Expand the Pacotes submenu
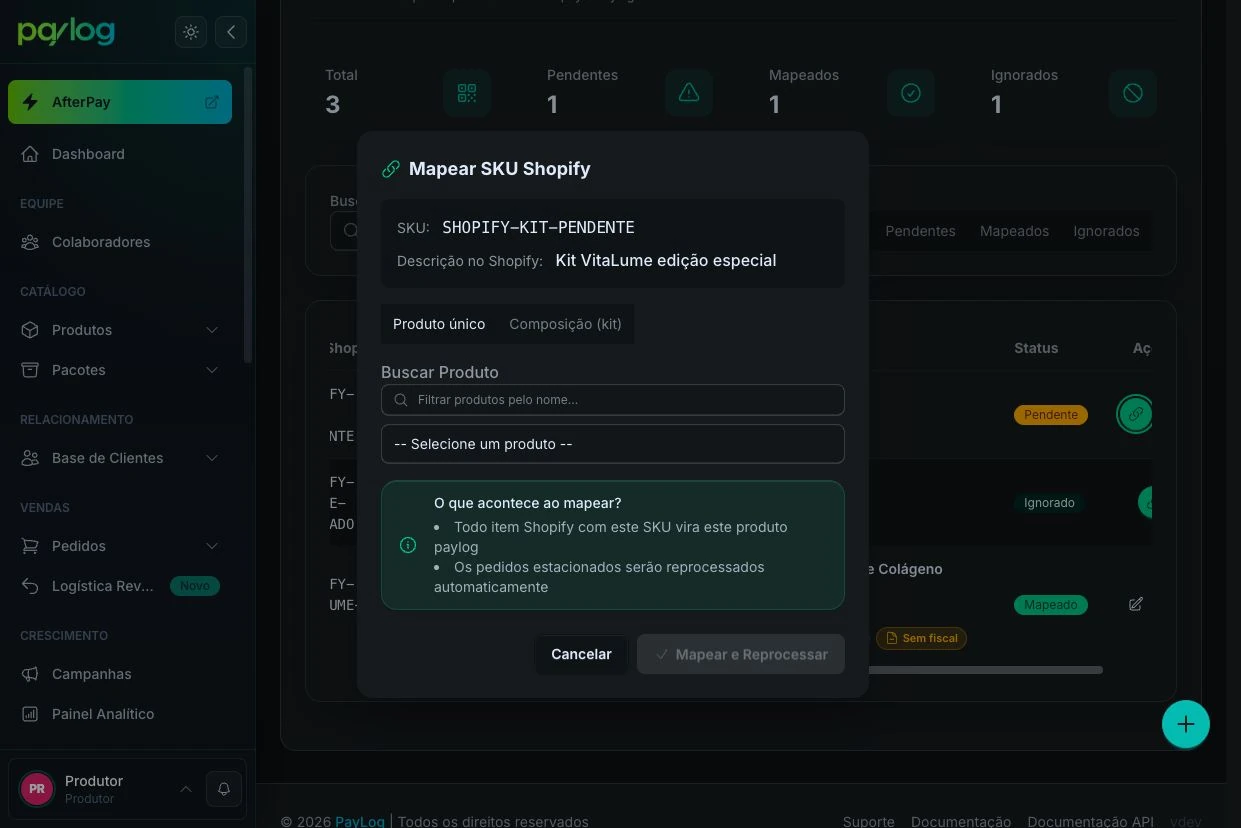1241x828 pixels. click(x=212, y=370)
